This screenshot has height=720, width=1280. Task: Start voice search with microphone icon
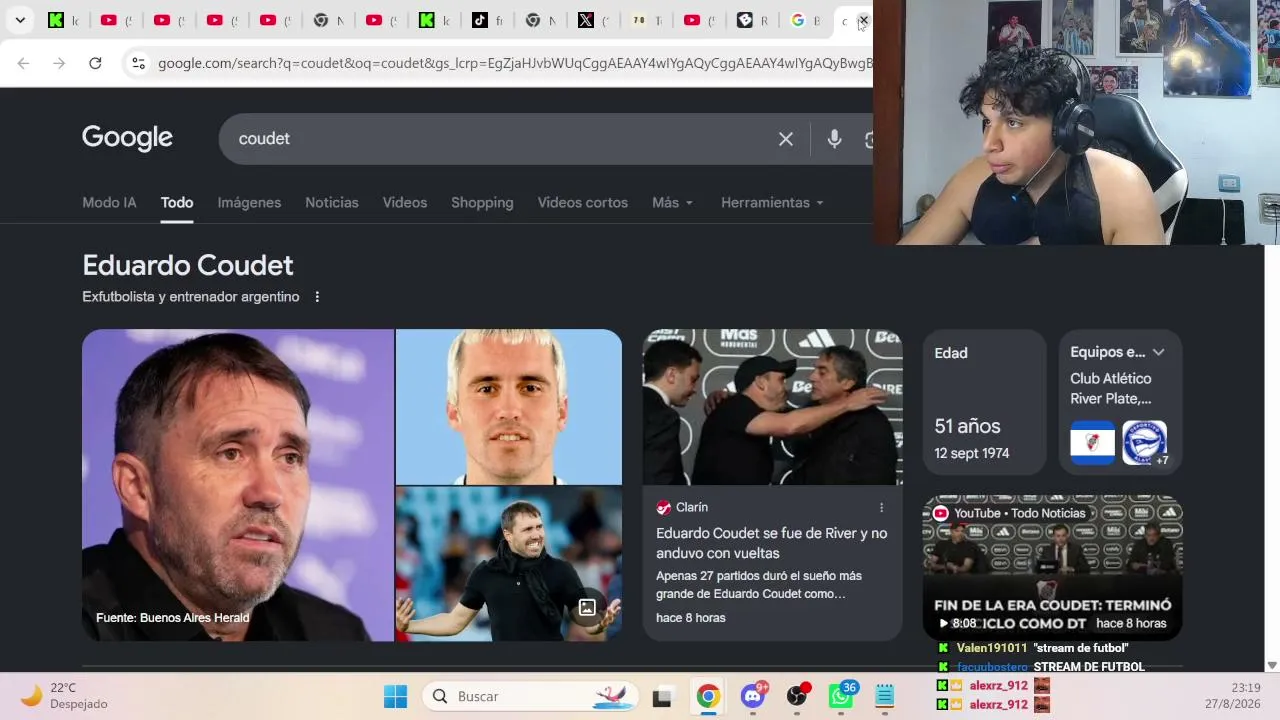tap(834, 139)
